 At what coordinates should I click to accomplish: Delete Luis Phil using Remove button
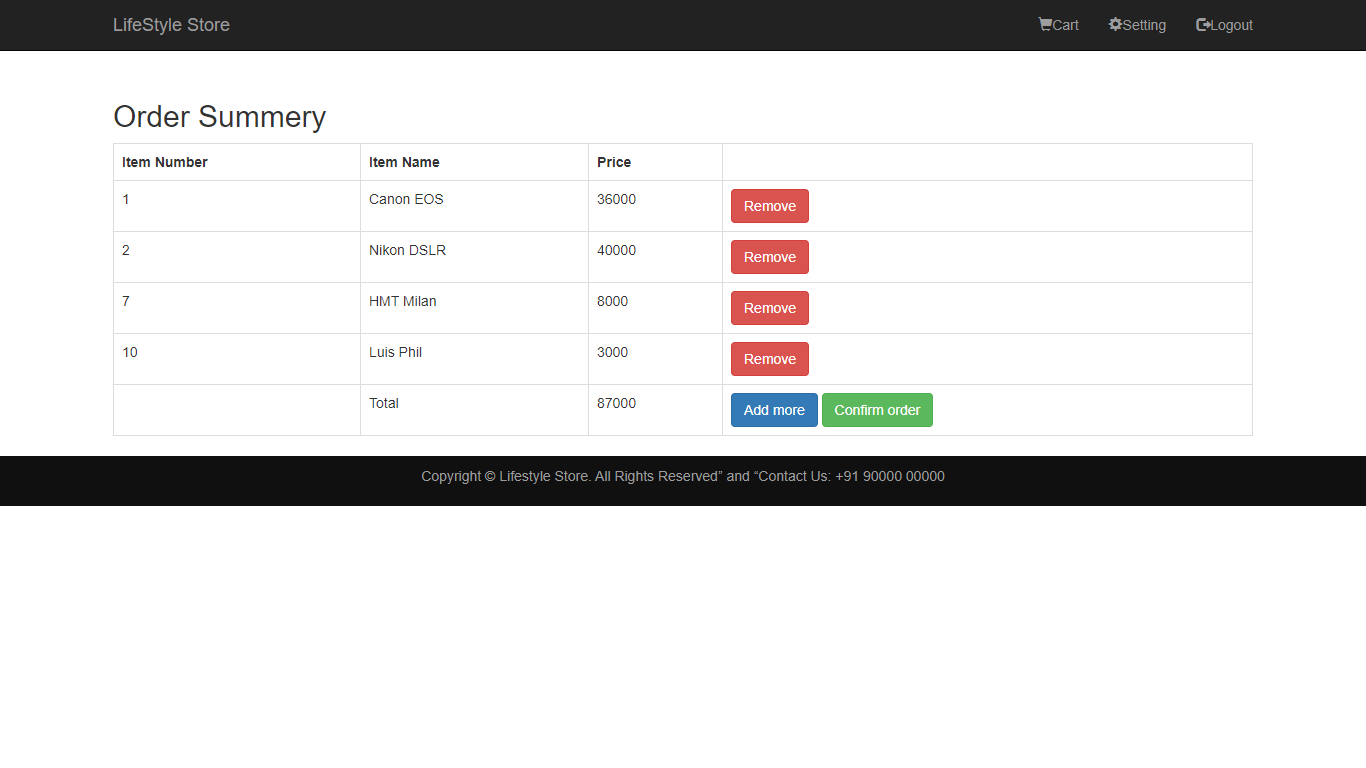(x=769, y=359)
